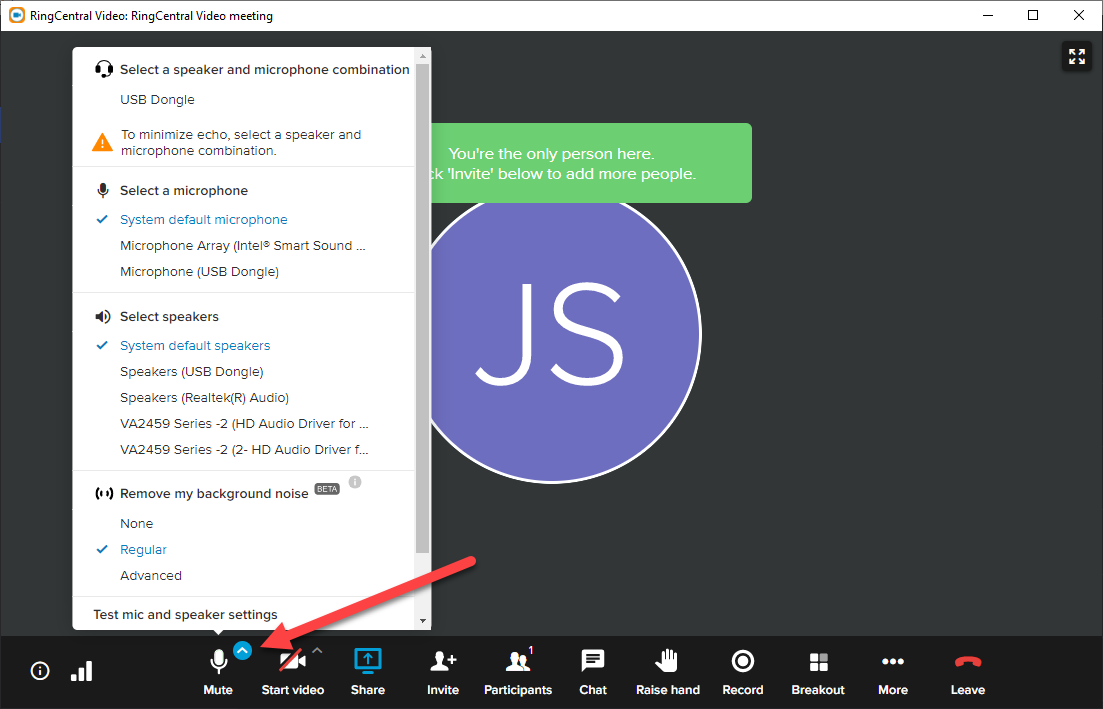1103x709 pixels.
Task: Open the meeting info icon
Action: pos(40,671)
